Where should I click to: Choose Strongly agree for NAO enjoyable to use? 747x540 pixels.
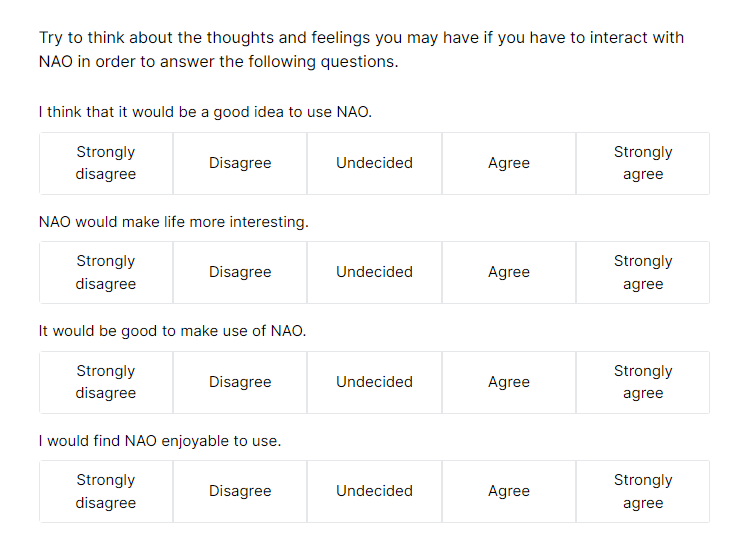643,491
